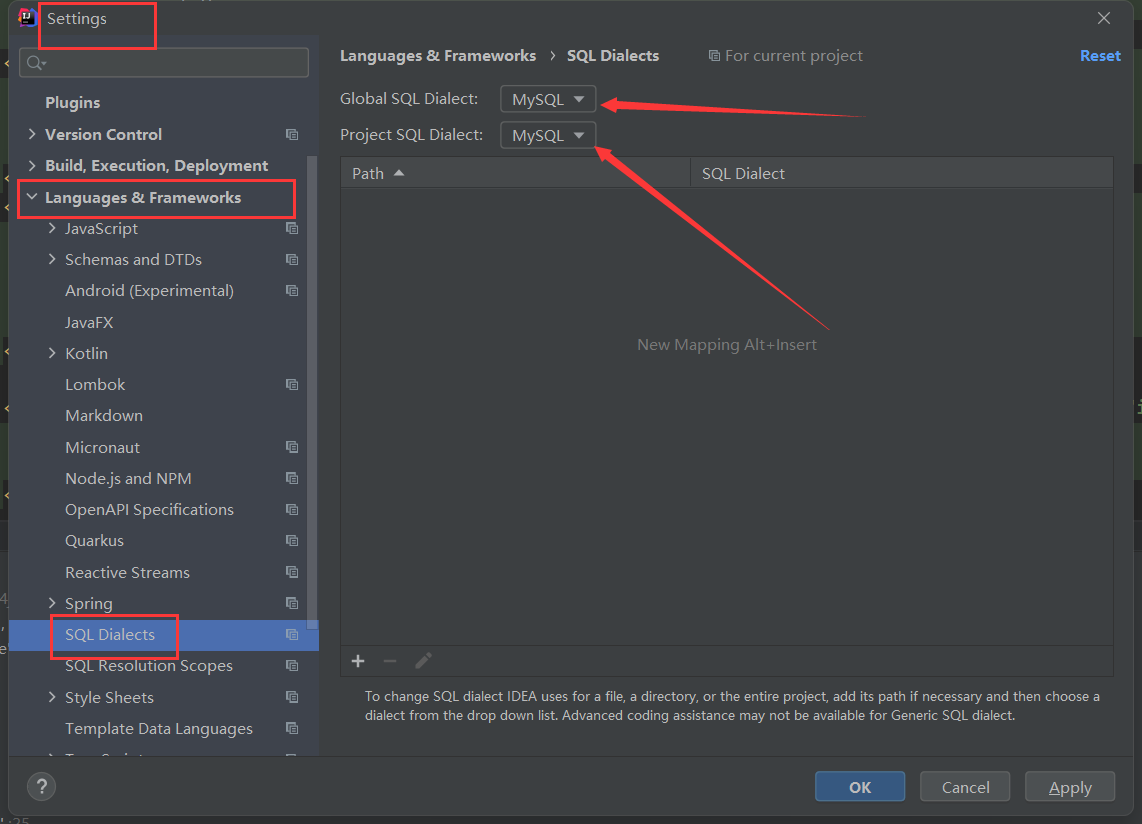Select Node.js and NPM settings
The height and width of the screenshot is (824, 1142).
click(128, 479)
